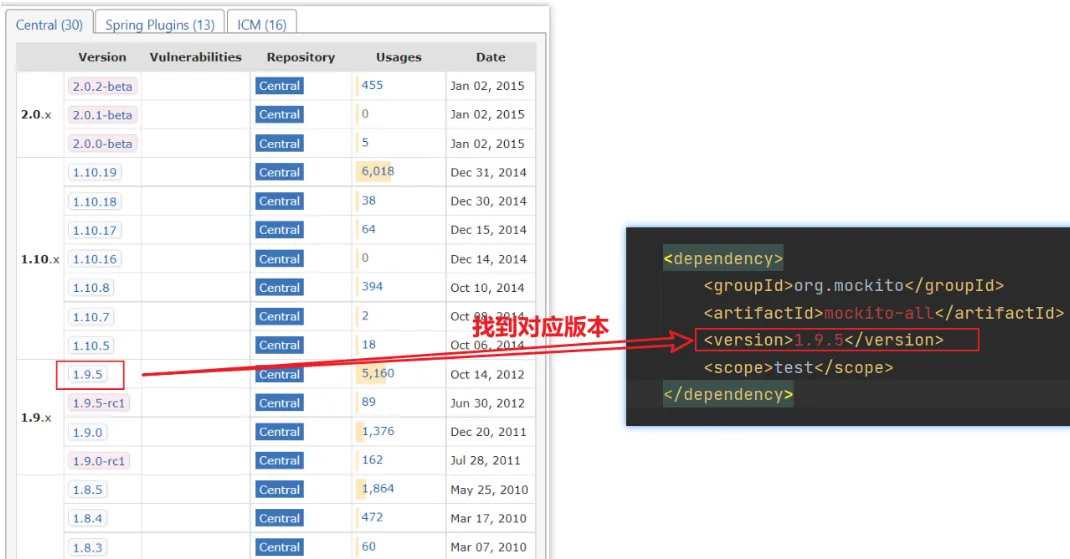Image resolution: width=1070 pixels, height=559 pixels.
Task: Open version 1.8.4 link
Action: pos(87,518)
